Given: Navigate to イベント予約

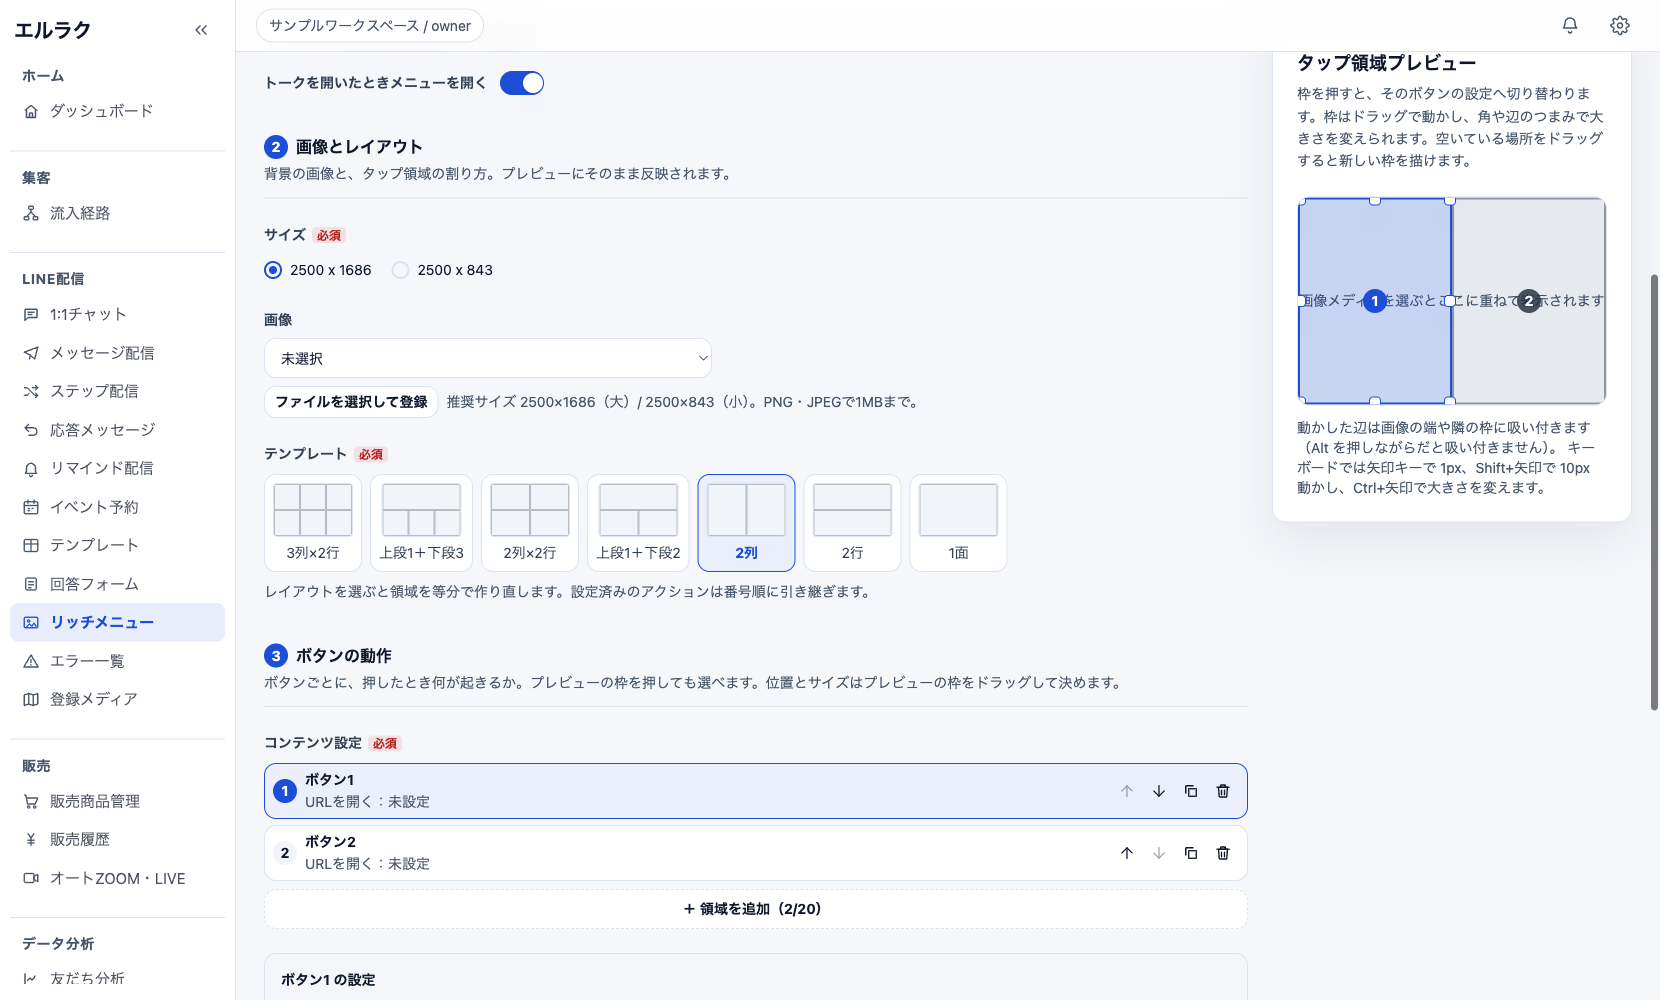Looking at the screenshot, I should [117, 507].
